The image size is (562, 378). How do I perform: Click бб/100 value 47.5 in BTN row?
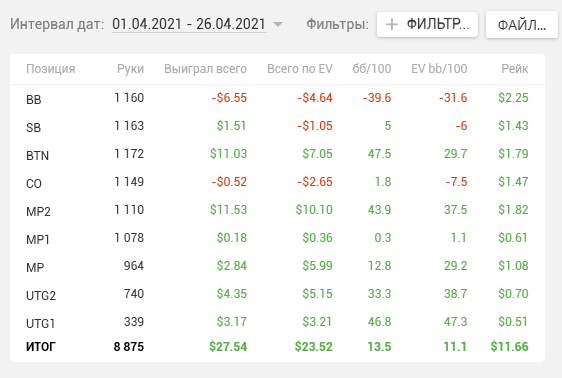[x=379, y=153]
